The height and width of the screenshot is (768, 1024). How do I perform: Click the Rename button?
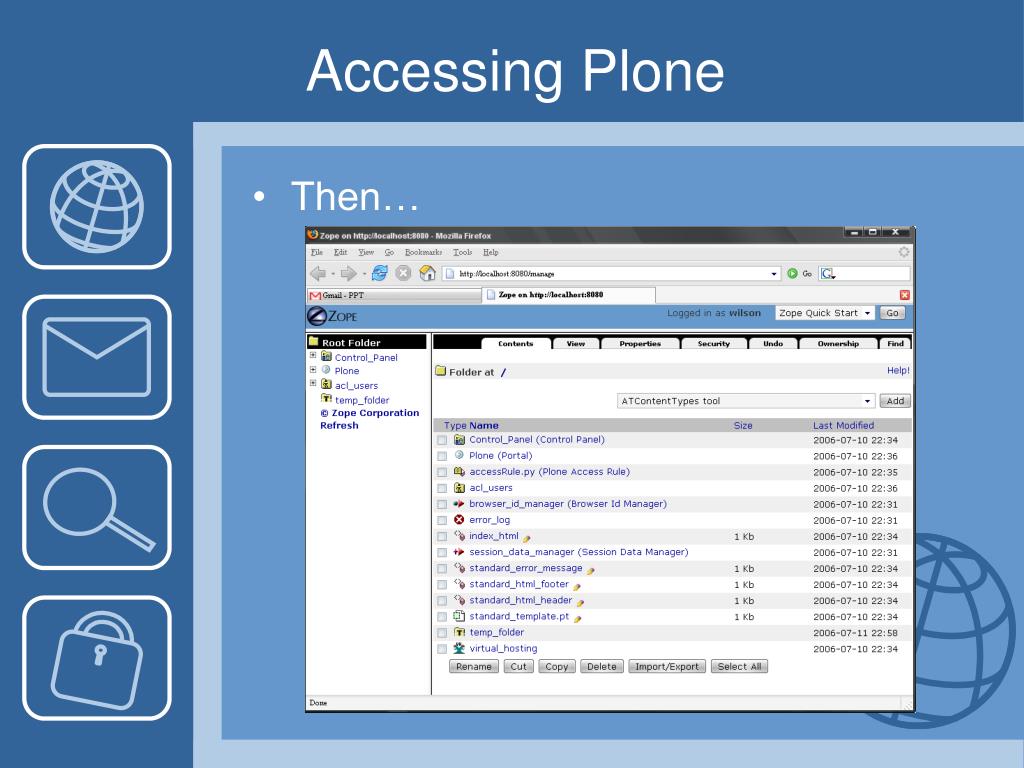pos(473,666)
